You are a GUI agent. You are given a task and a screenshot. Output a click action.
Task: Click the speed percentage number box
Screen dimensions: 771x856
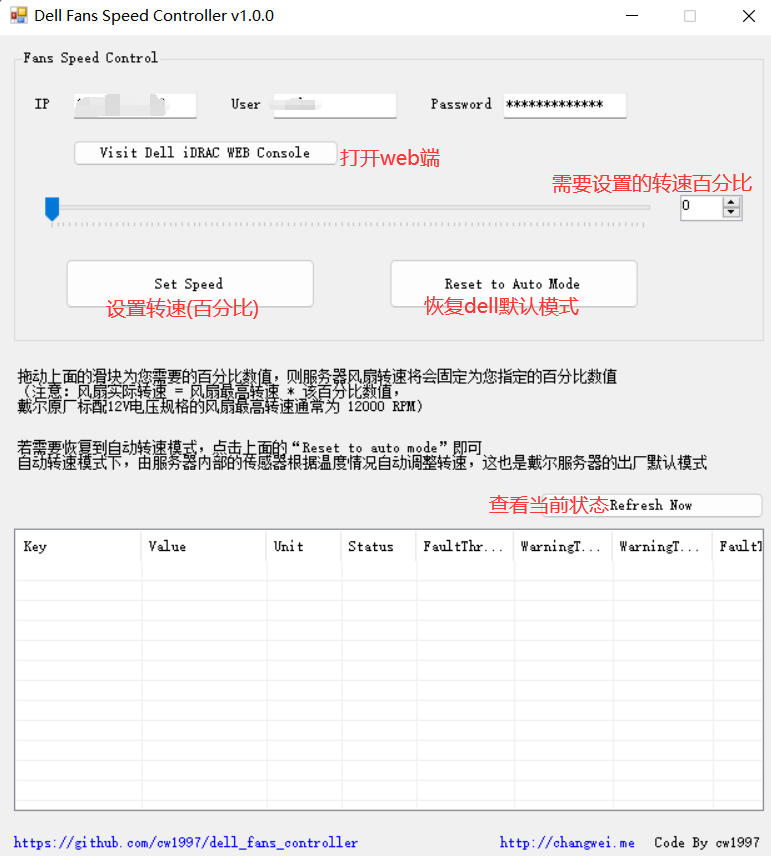click(700, 207)
